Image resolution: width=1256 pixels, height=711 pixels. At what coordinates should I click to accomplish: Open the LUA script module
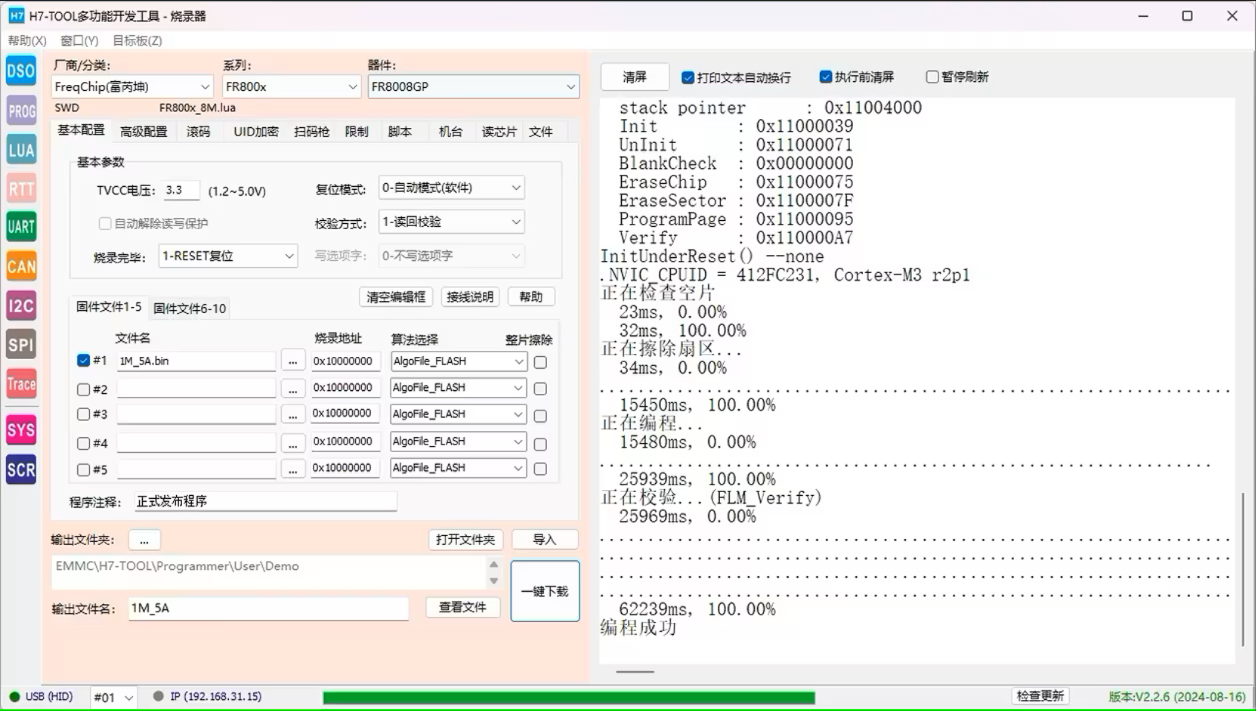click(21, 150)
